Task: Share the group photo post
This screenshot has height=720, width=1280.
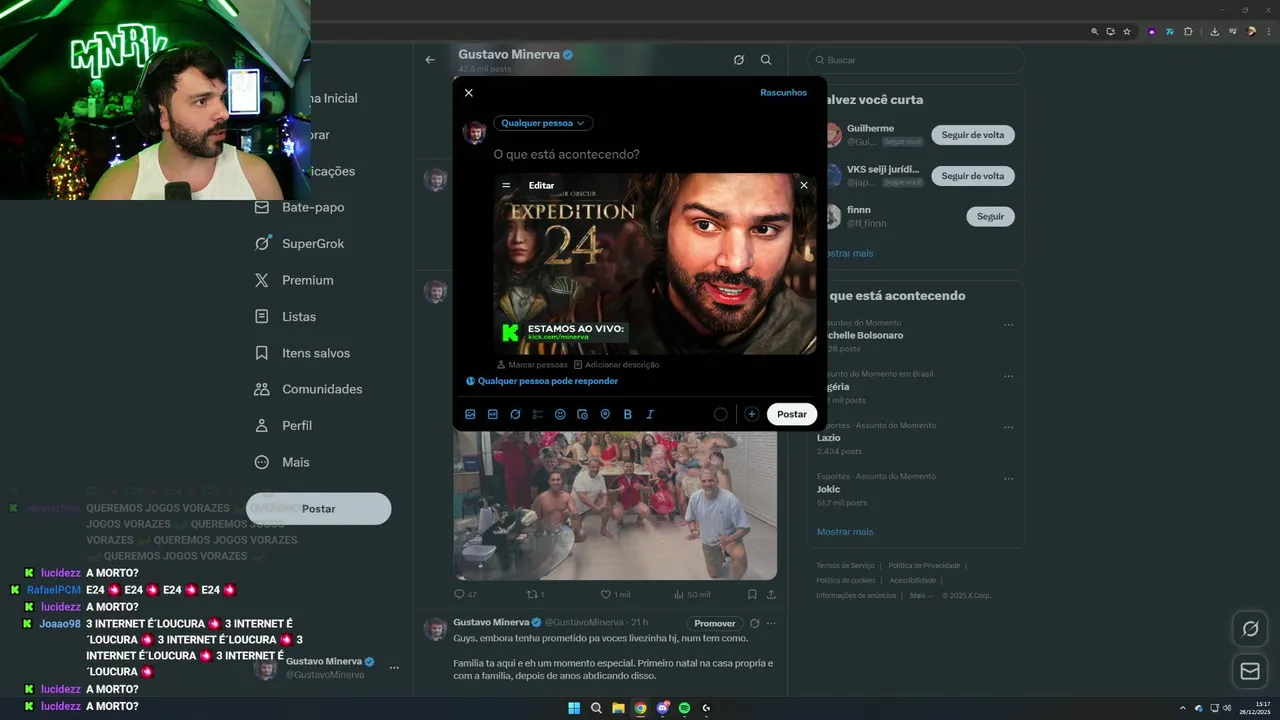Action: 771,594
